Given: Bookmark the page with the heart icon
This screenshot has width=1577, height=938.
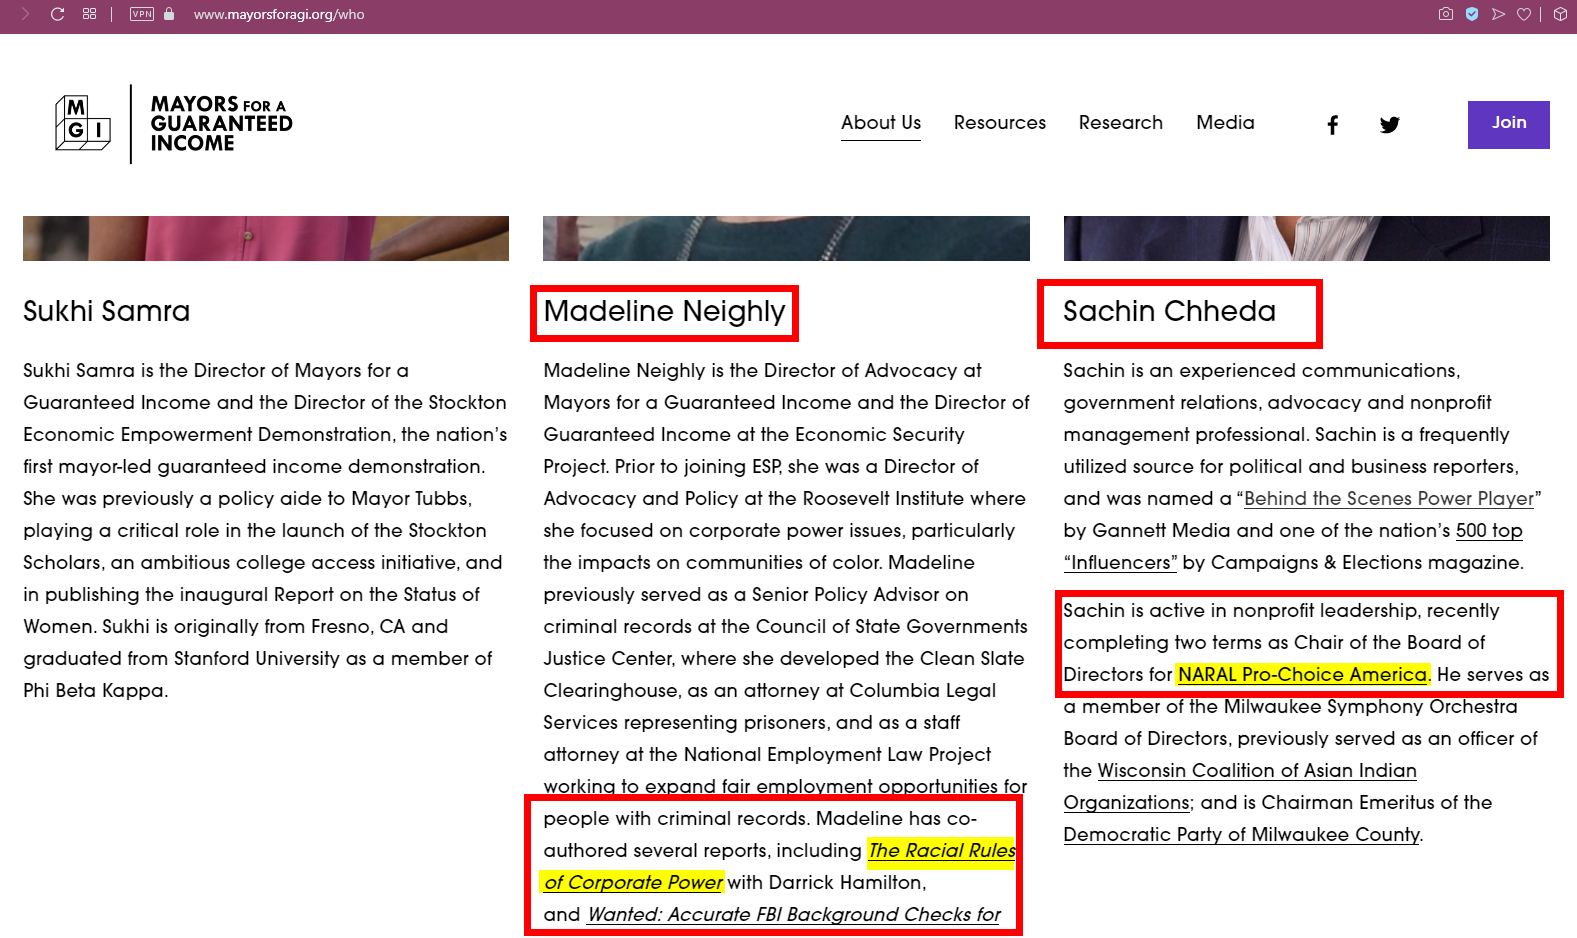Looking at the screenshot, I should point(1524,14).
